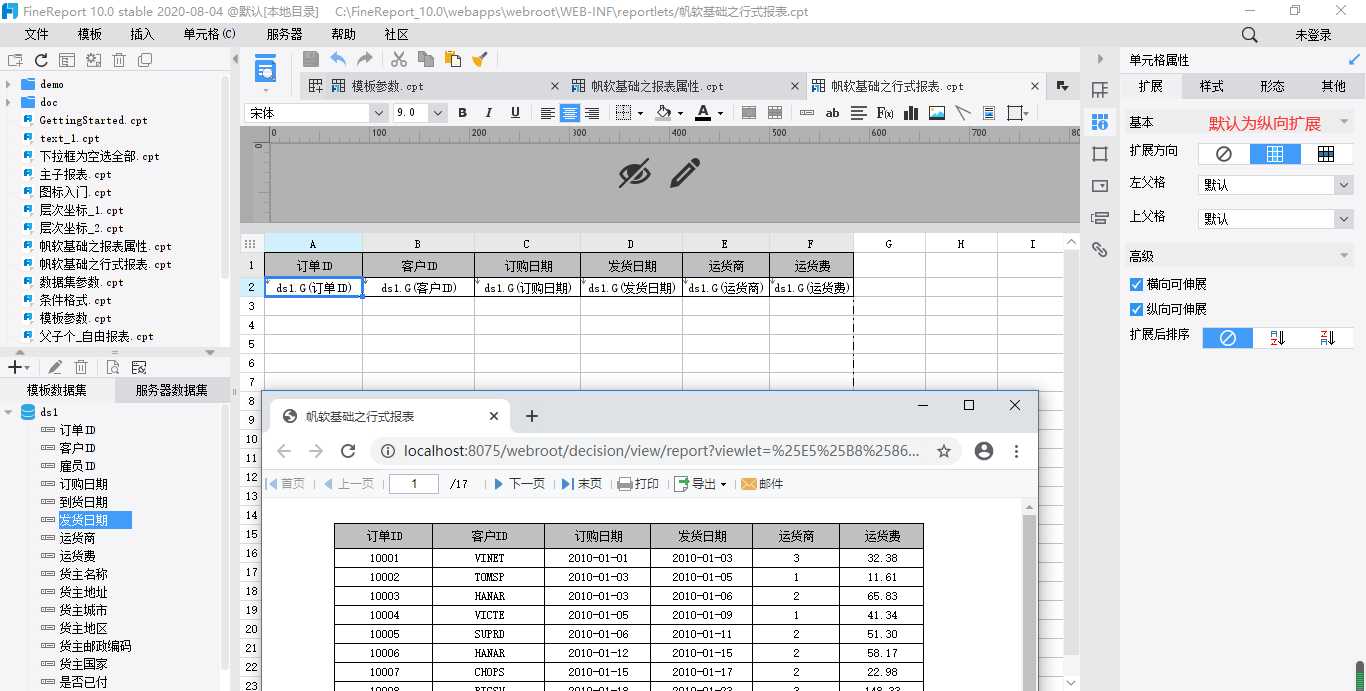Viewport: 1366px width, 691px height.
Task: Click the page number field in preview
Action: tap(414, 484)
